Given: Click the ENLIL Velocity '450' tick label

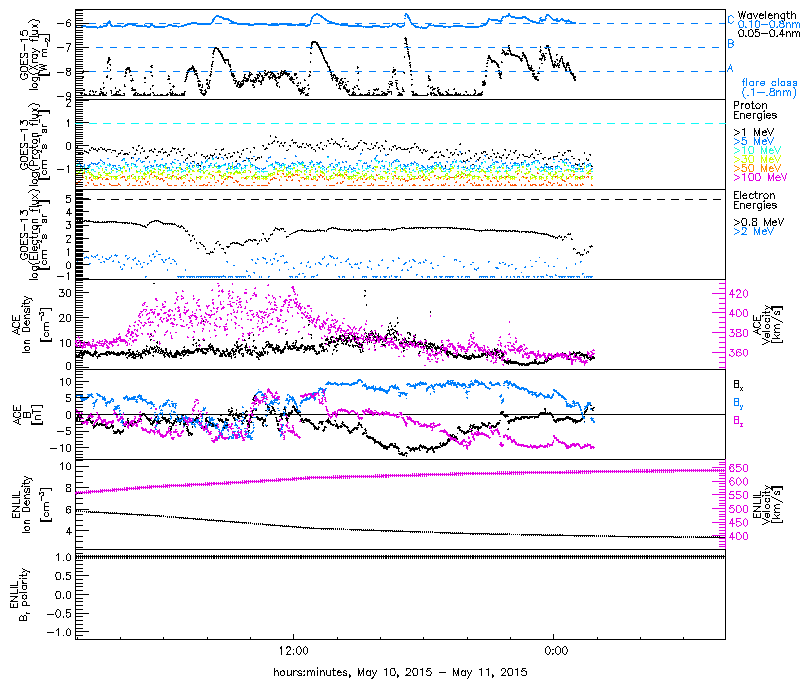Looking at the screenshot, I should tap(739, 523).
